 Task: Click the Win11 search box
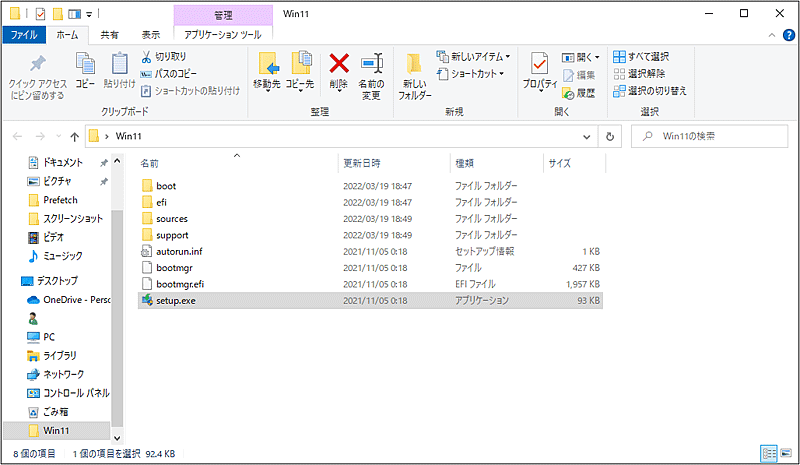pos(709,136)
